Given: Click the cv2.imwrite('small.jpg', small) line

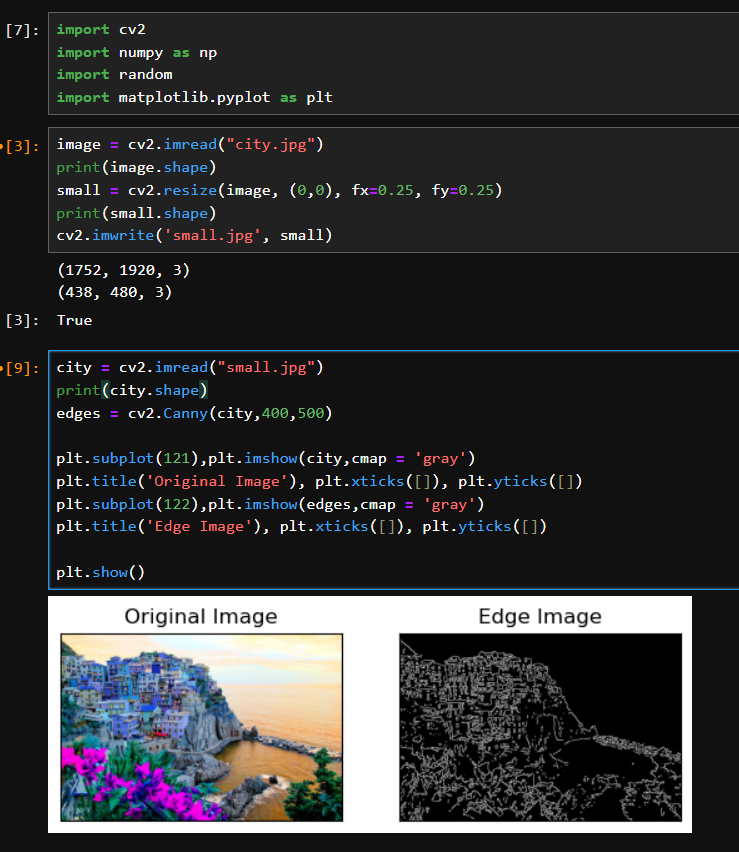Looking at the screenshot, I should click(195, 235).
